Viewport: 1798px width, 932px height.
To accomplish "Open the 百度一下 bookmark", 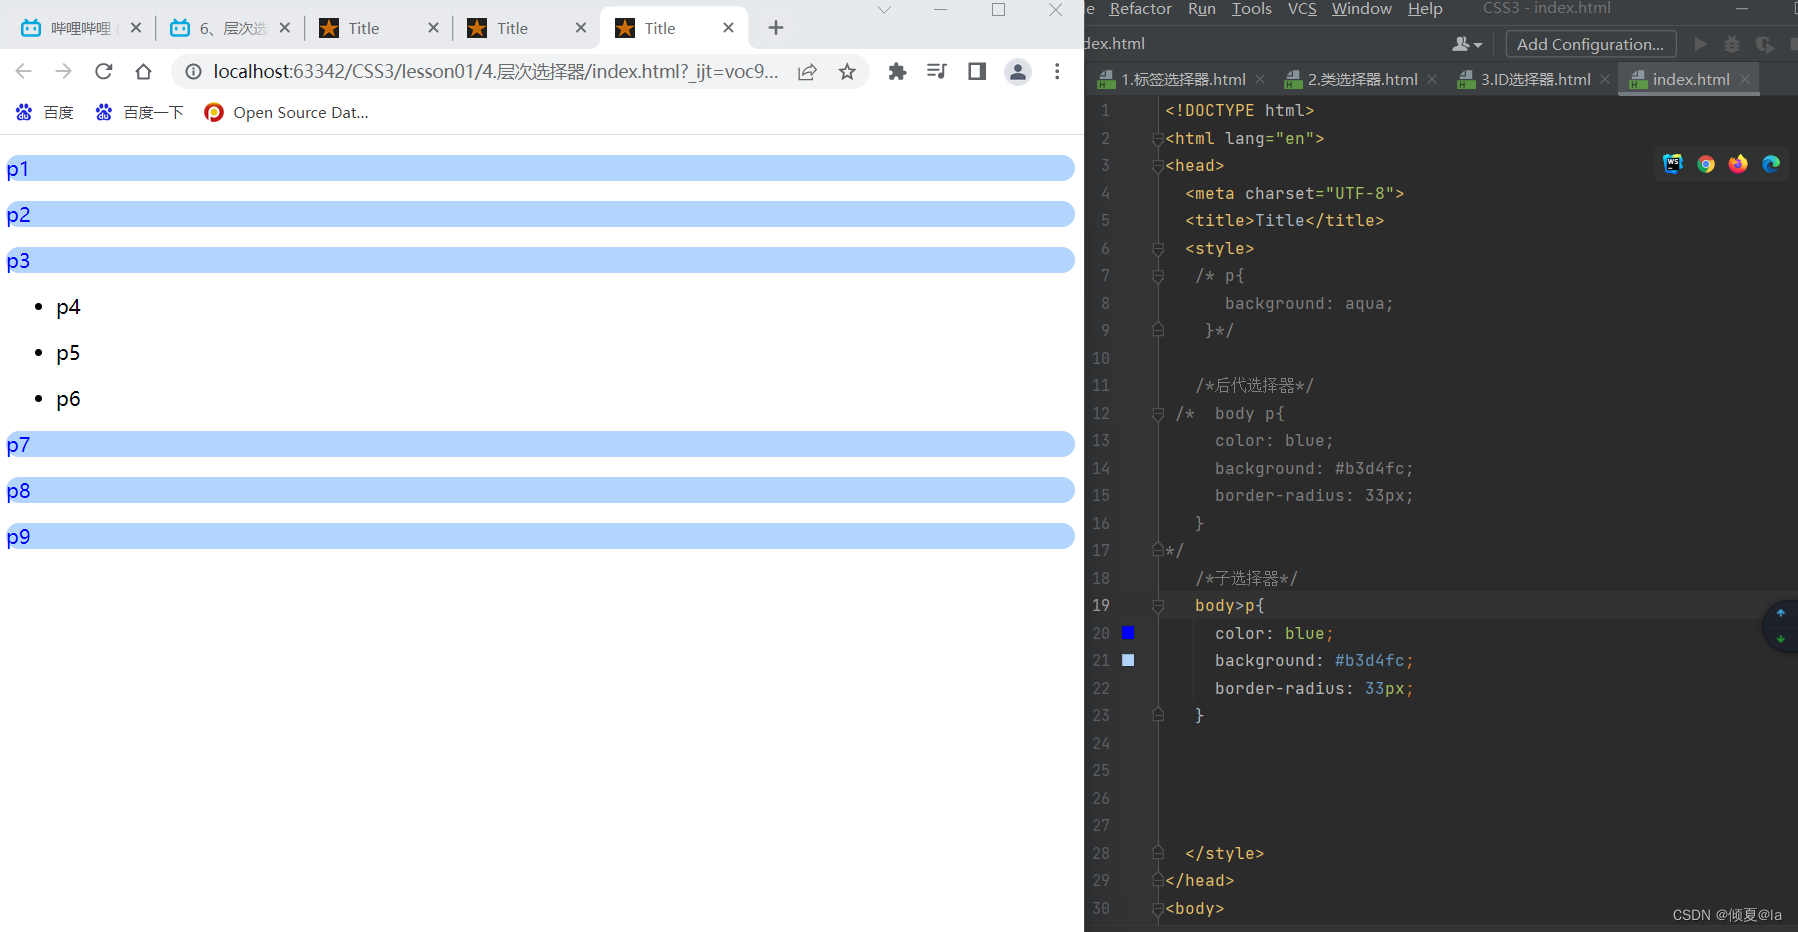I will pyautogui.click(x=139, y=112).
